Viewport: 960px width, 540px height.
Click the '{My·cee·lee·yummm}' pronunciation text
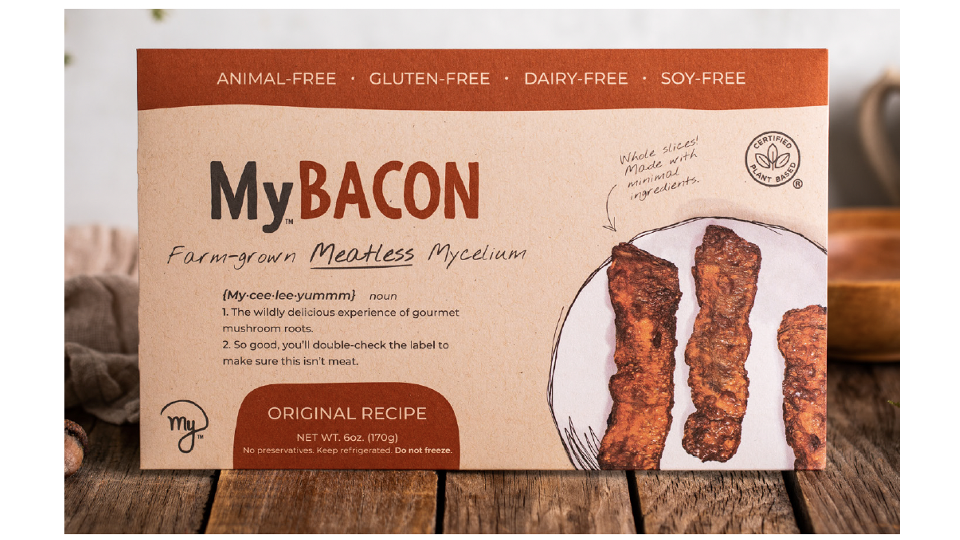tap(289, 295)
